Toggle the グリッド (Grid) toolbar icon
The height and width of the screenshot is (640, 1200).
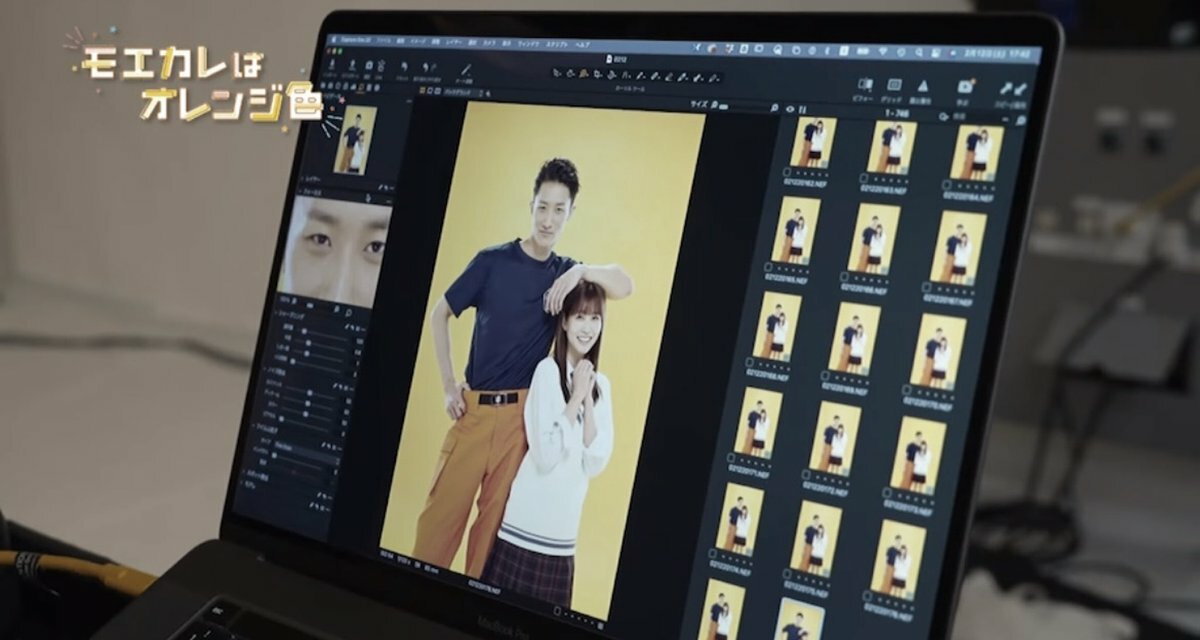pyautogui.click(x=894, y=85)
